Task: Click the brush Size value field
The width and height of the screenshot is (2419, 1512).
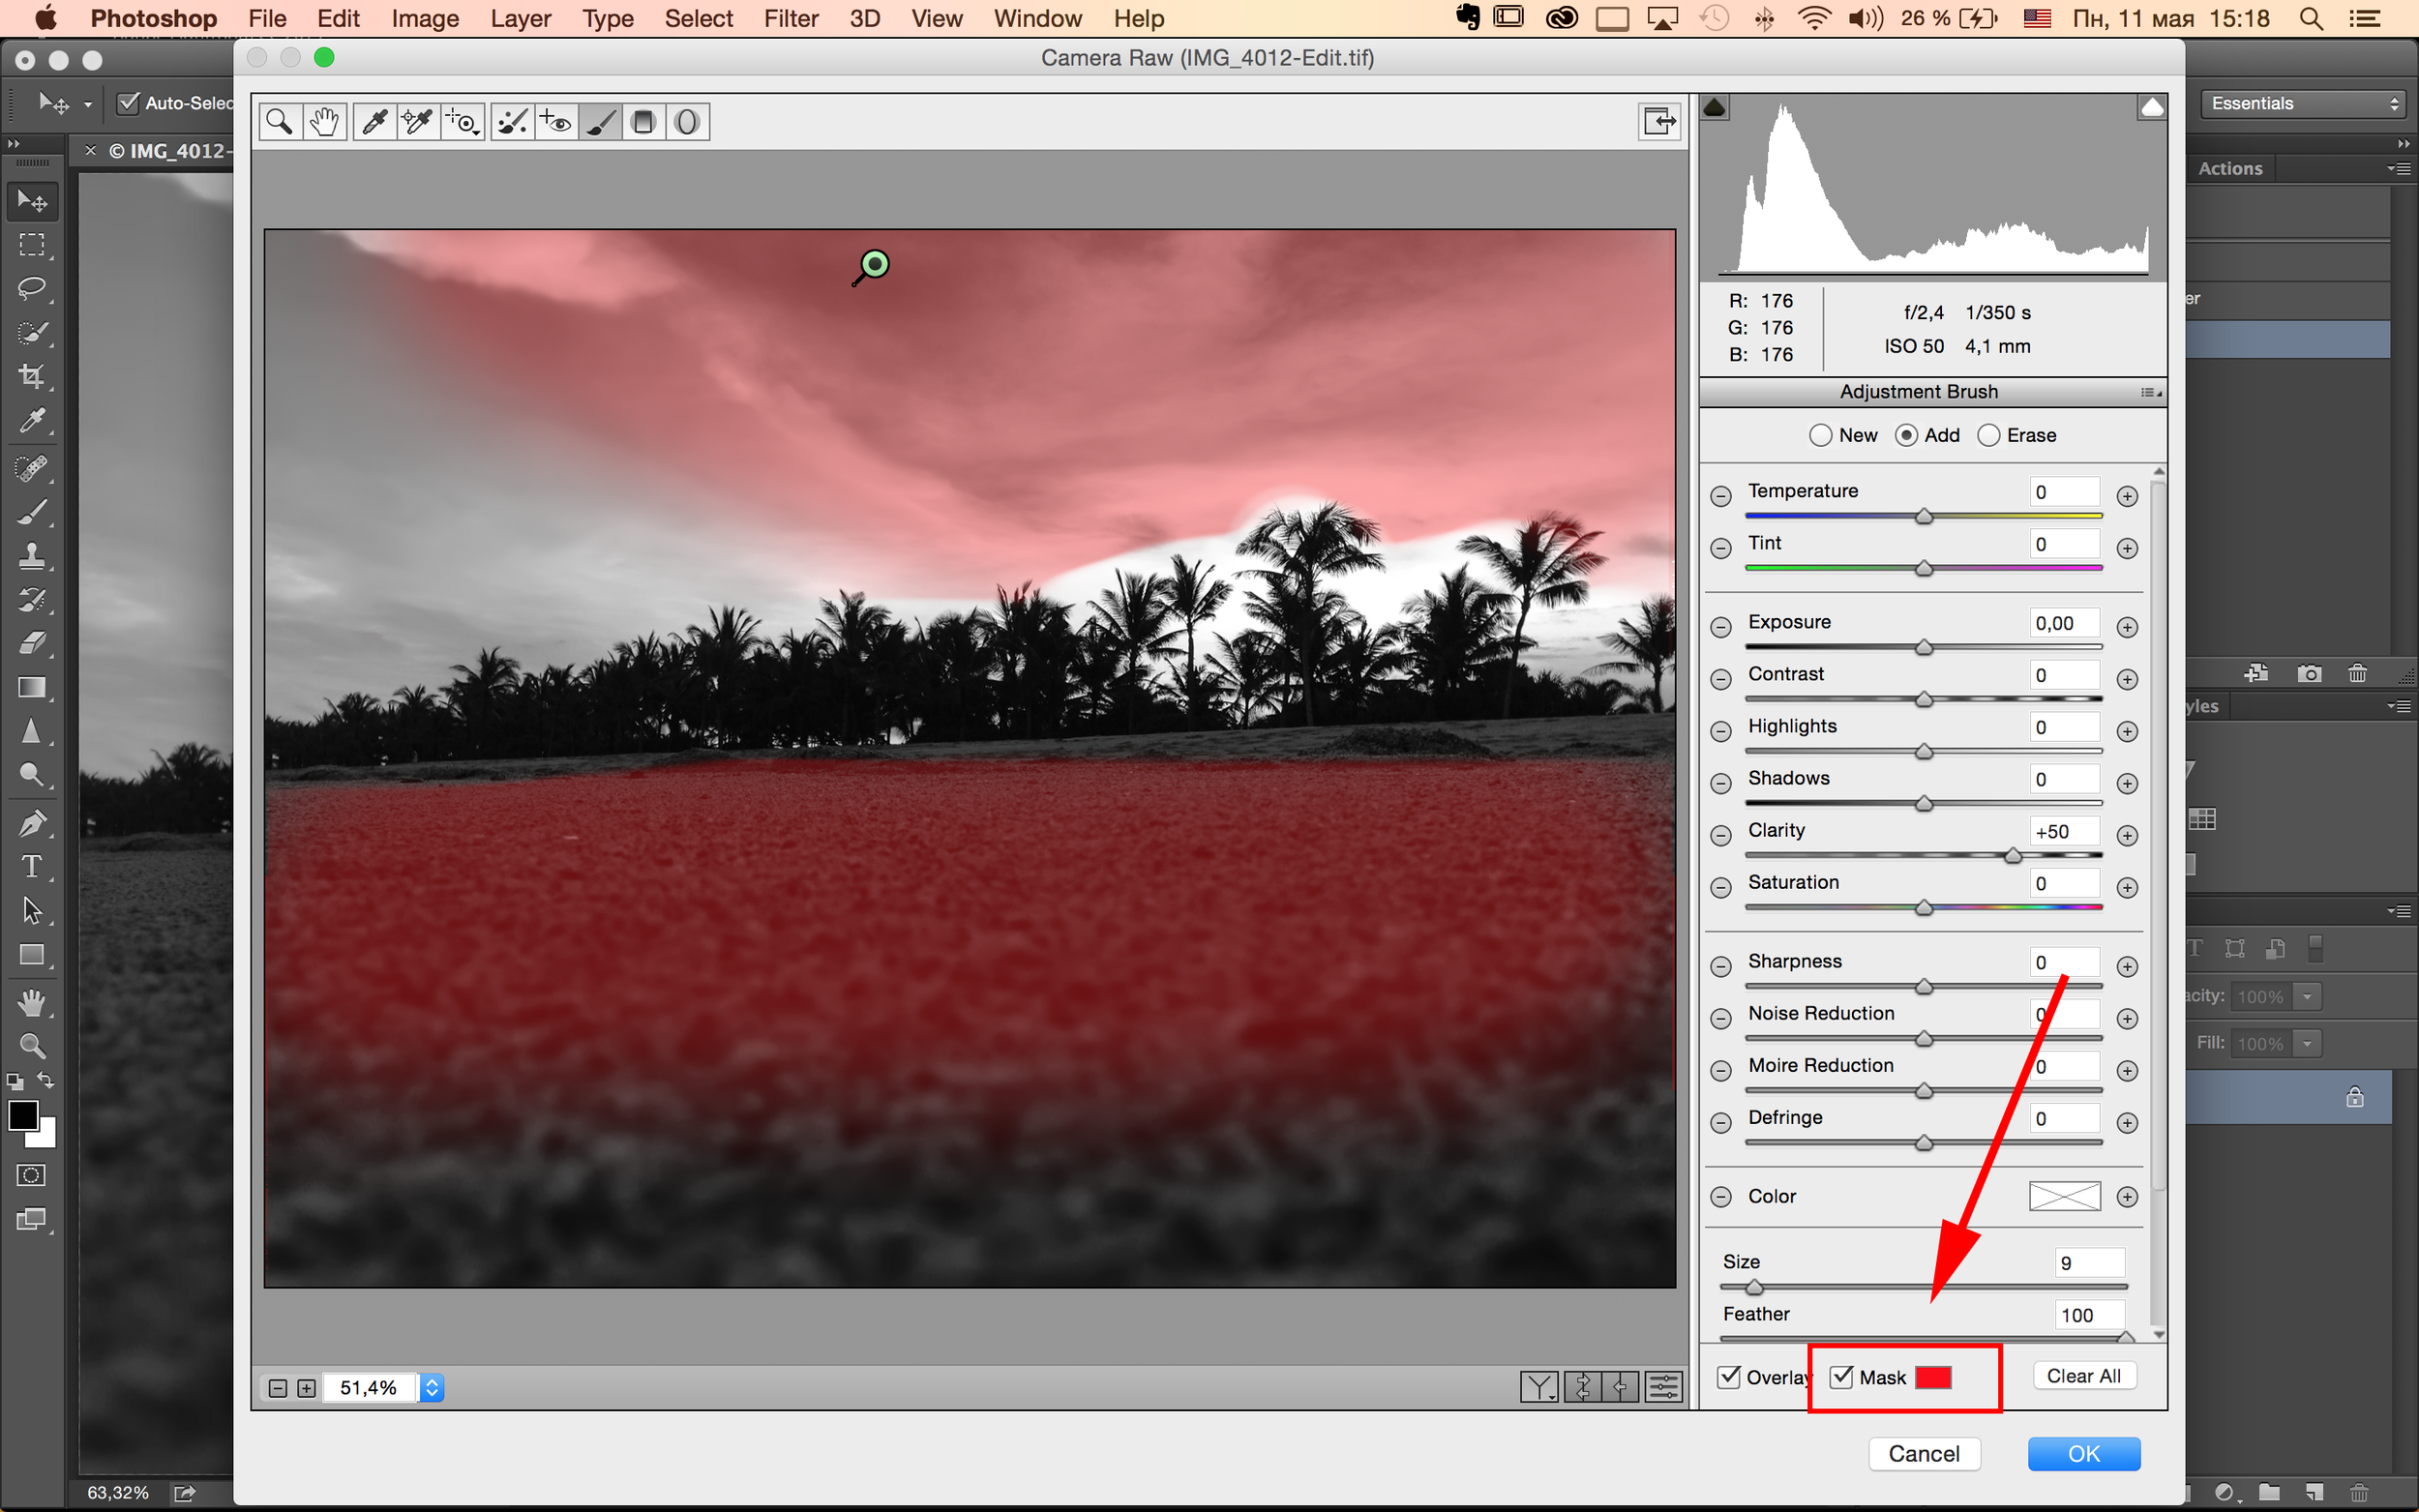Action: pyautogui.click(x=2089, y=1262)
